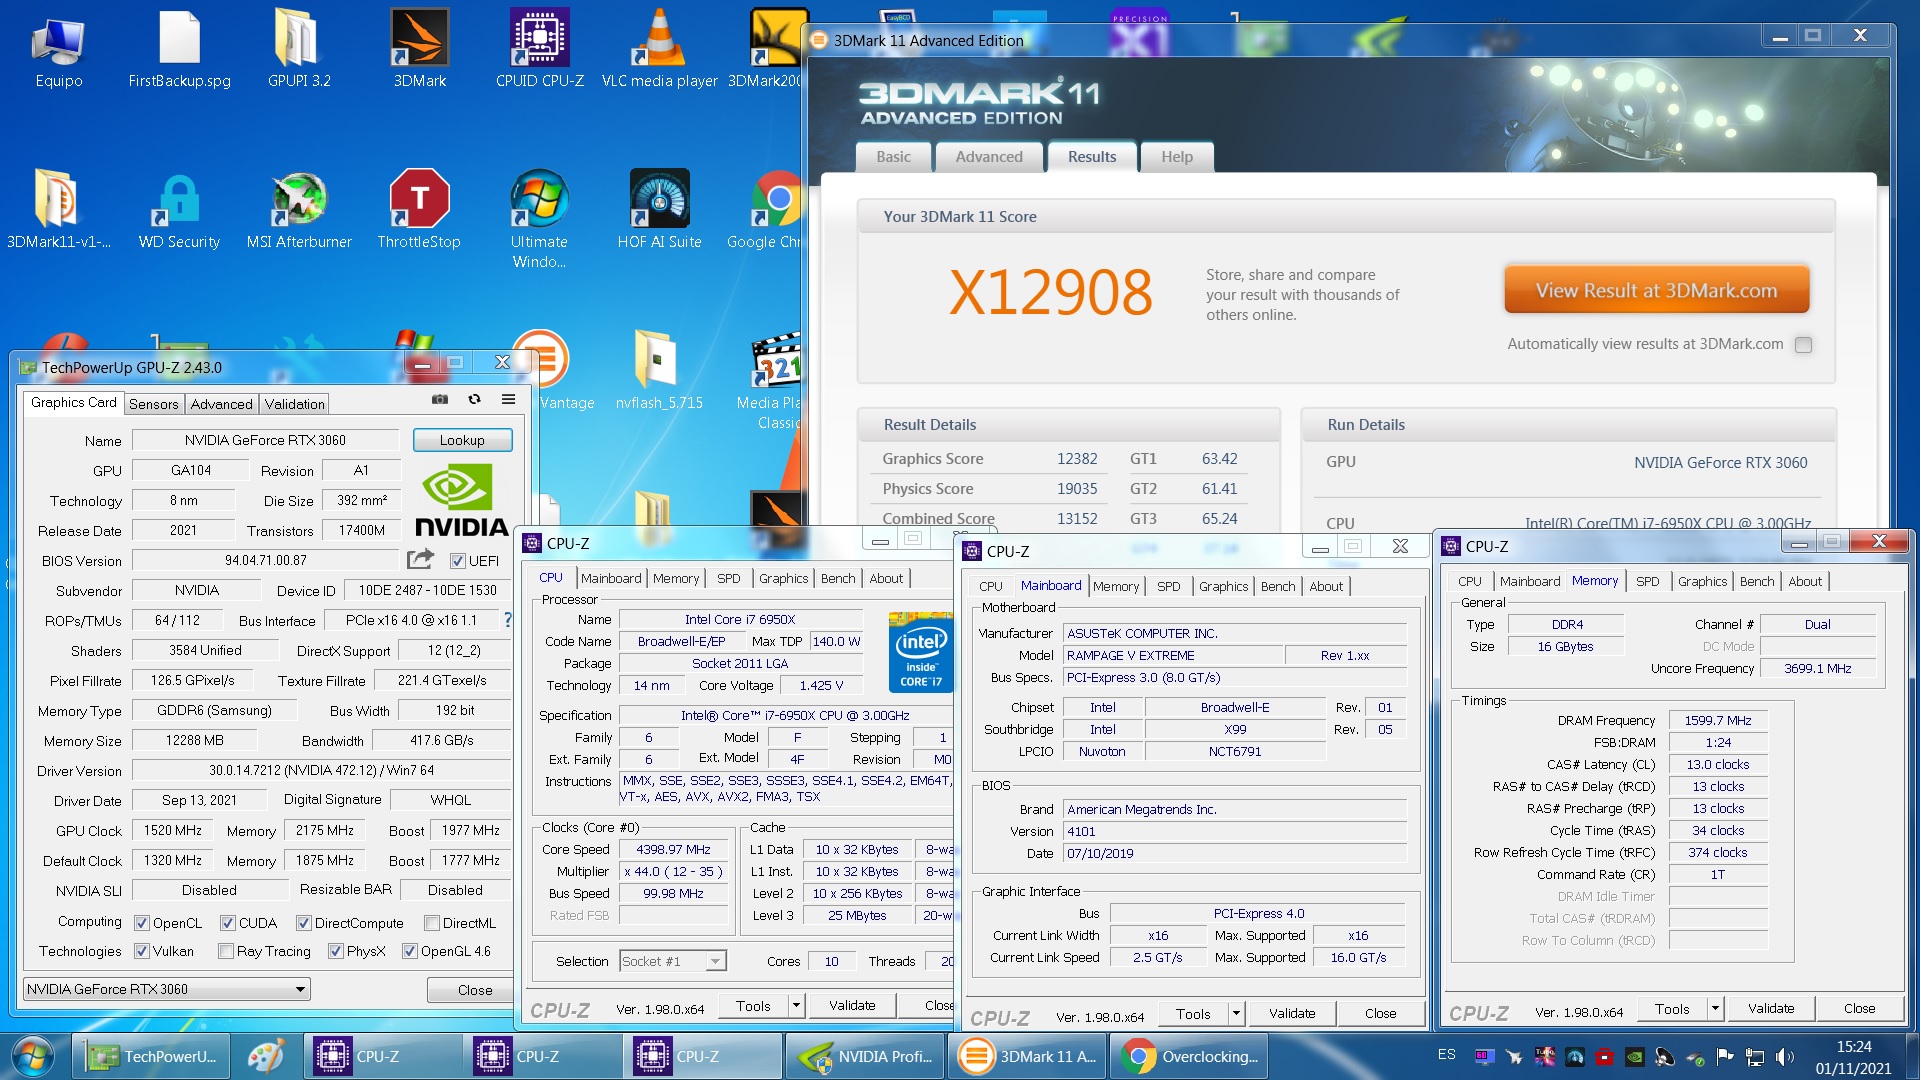Click the network tray icon
Screen dimensions: 1920x1080
[1754, 1056]
